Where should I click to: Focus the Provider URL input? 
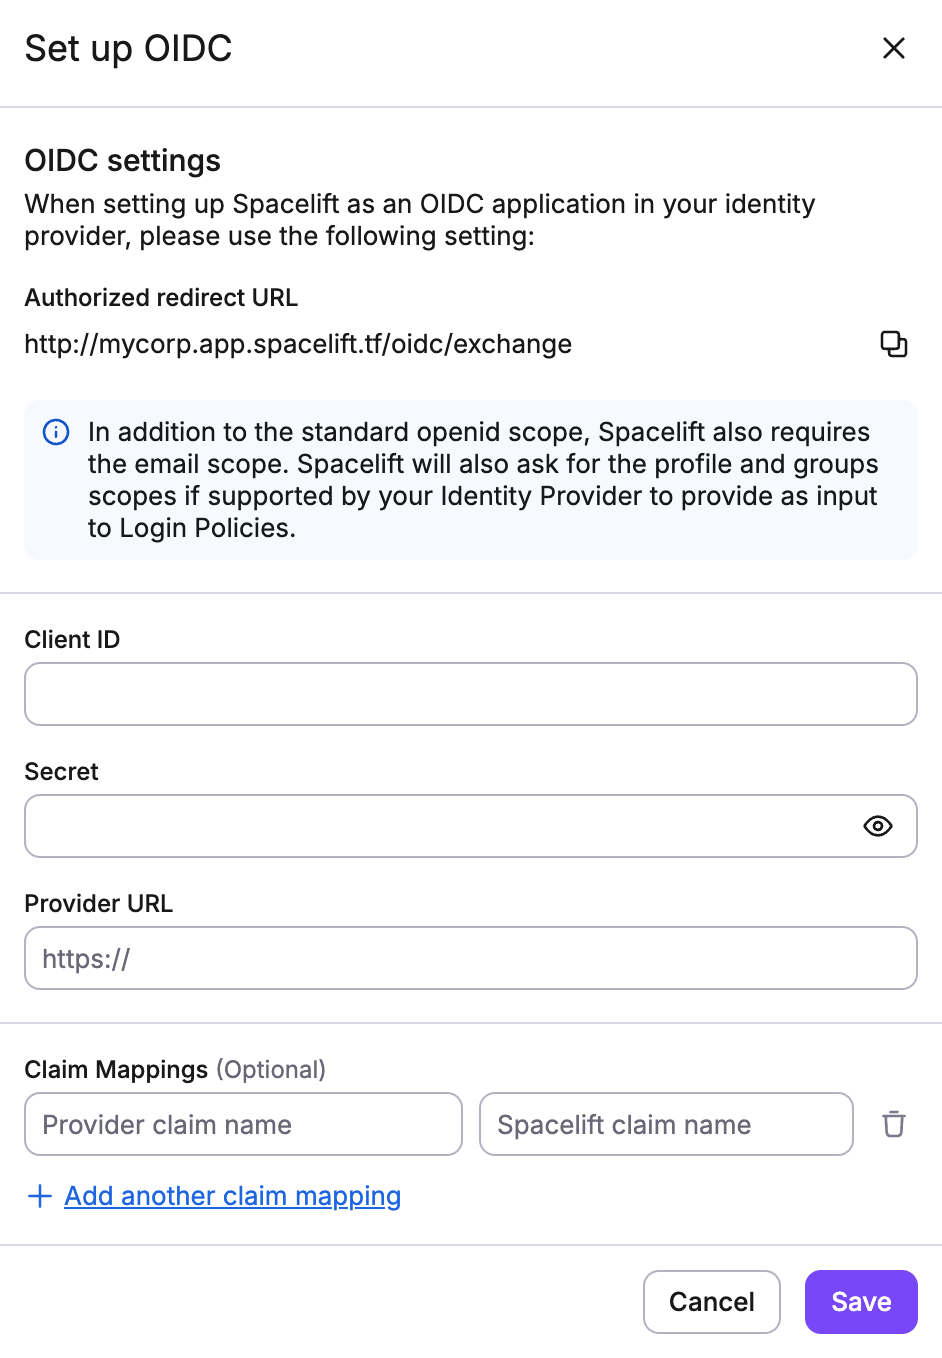[x=470, y=957]
